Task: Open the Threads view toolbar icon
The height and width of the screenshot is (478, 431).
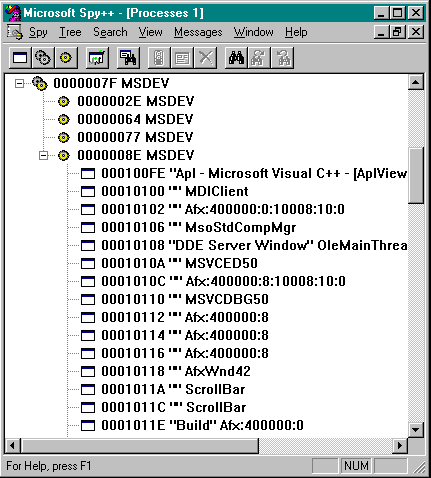Action: (x=66, y=58)
